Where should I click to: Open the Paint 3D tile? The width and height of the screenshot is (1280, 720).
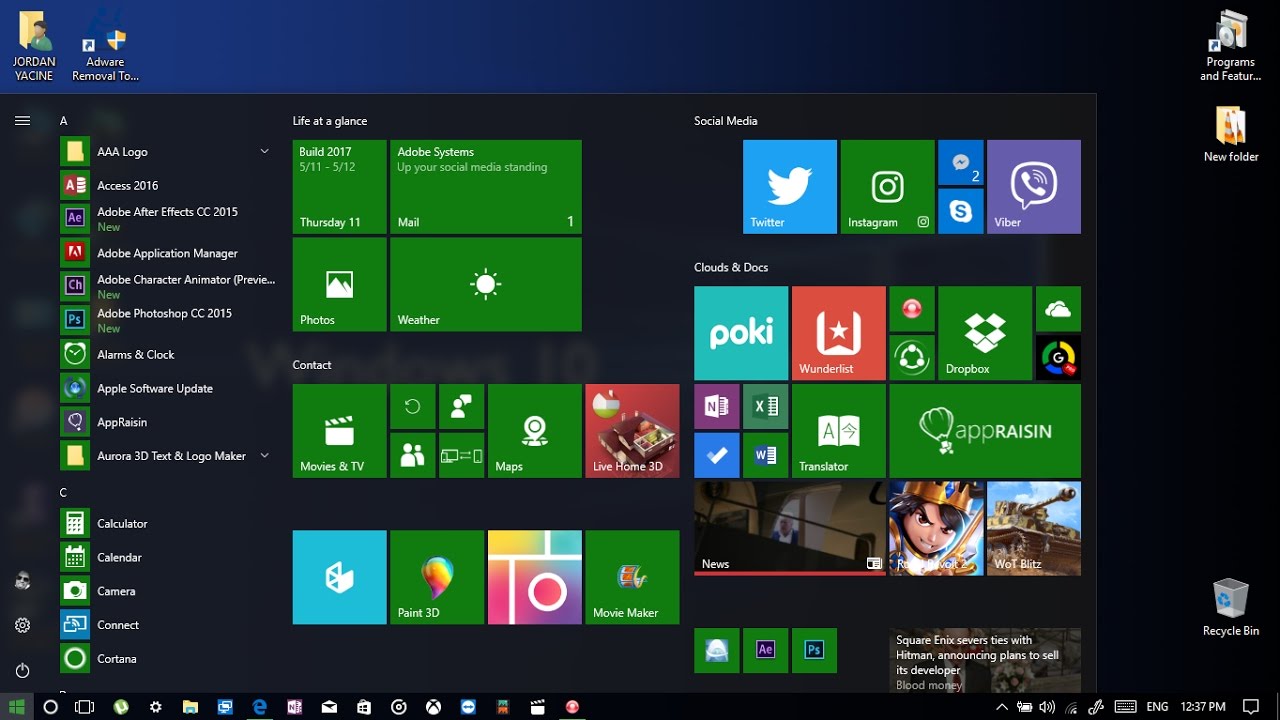point(437,577)
